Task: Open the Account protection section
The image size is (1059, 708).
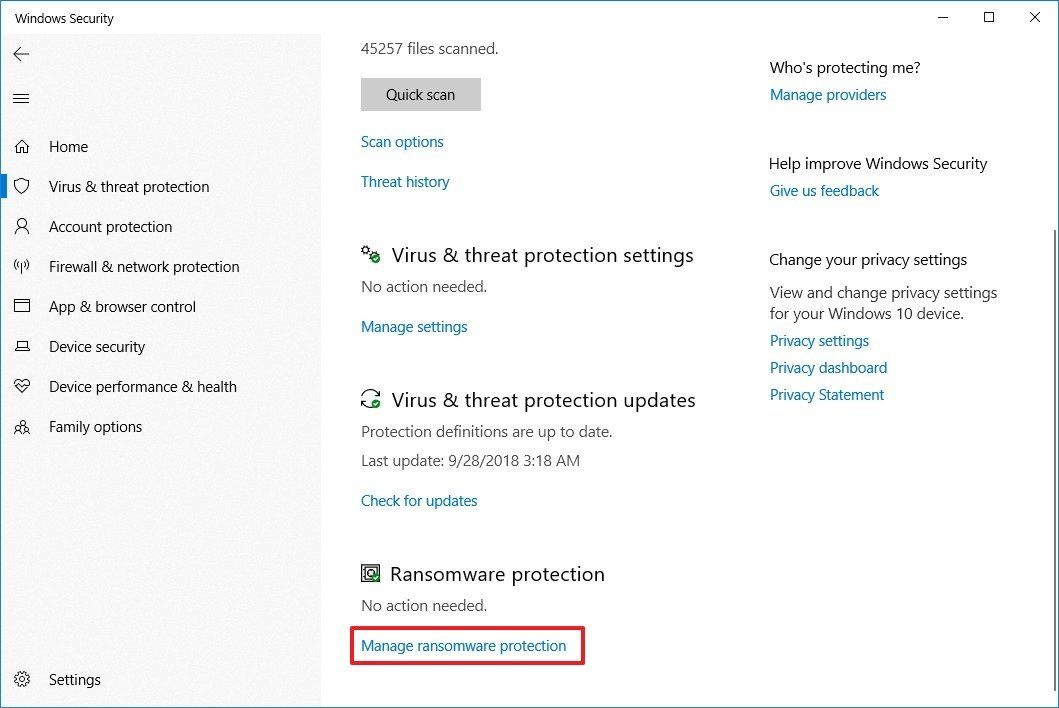Action: [x=110, y=226]
